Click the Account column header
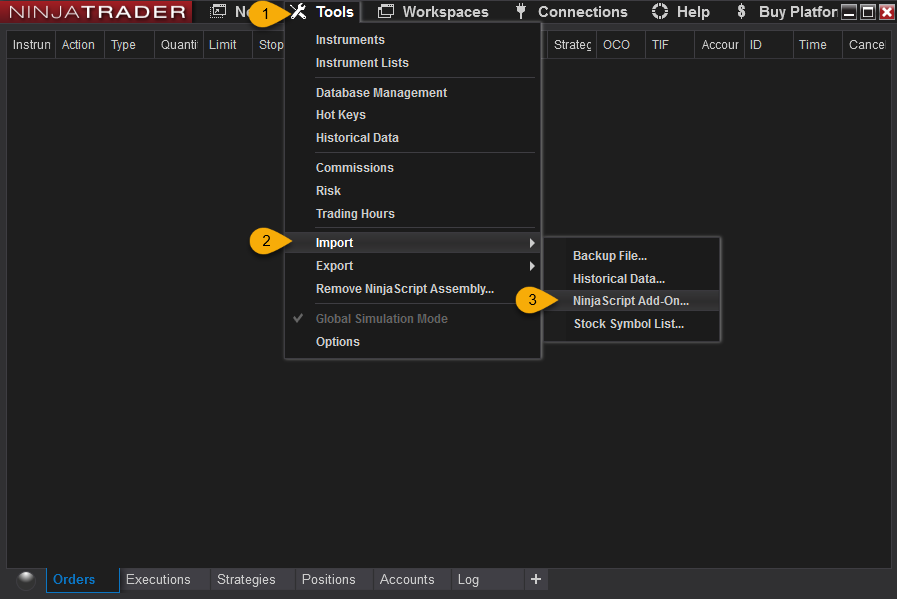This screenshot has height=599, width=897. (720, 45)
